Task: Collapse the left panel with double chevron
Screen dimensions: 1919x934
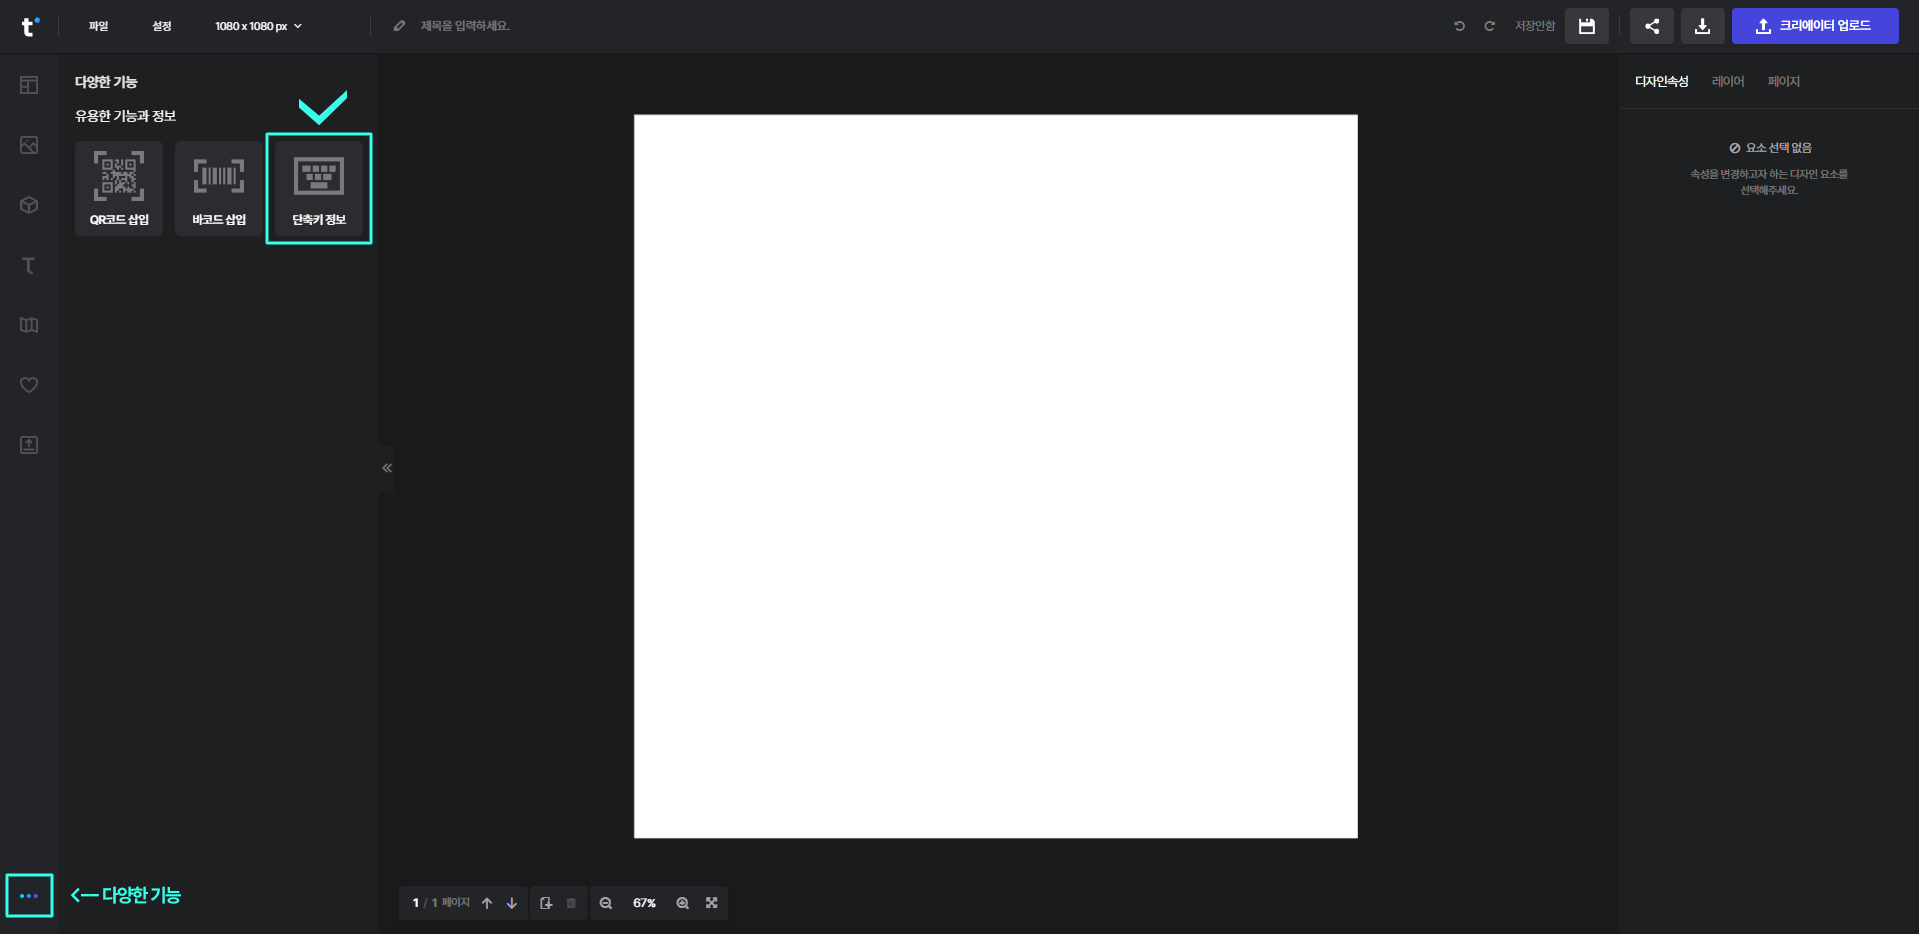Action: pos(387,468)
